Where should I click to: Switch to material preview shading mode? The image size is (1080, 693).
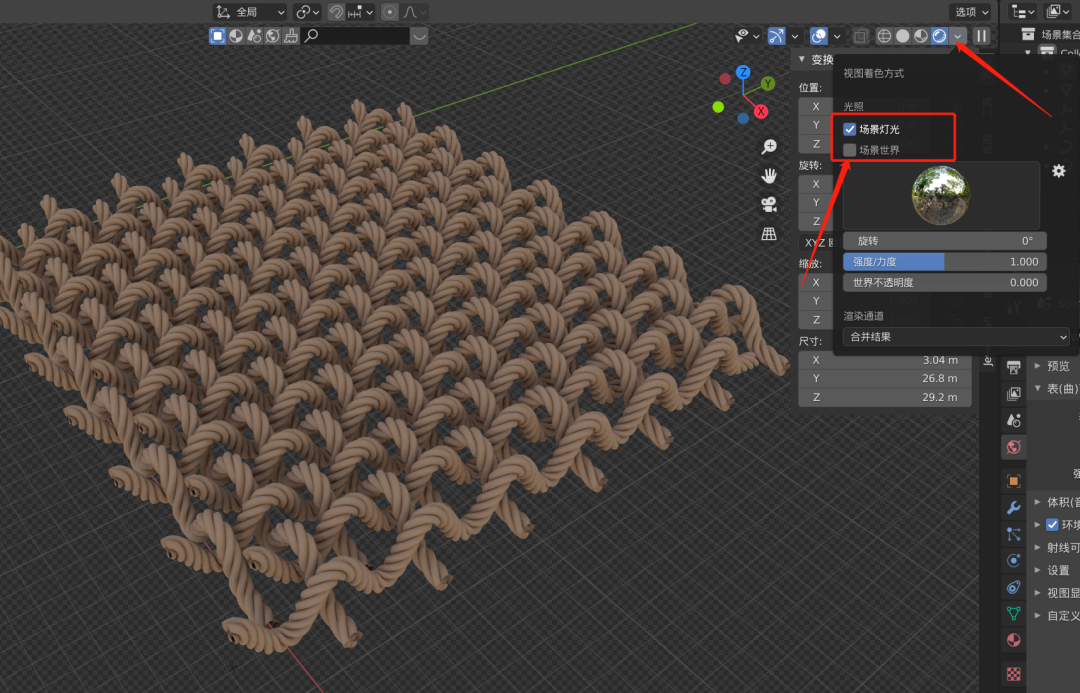[x=921, y=36]
